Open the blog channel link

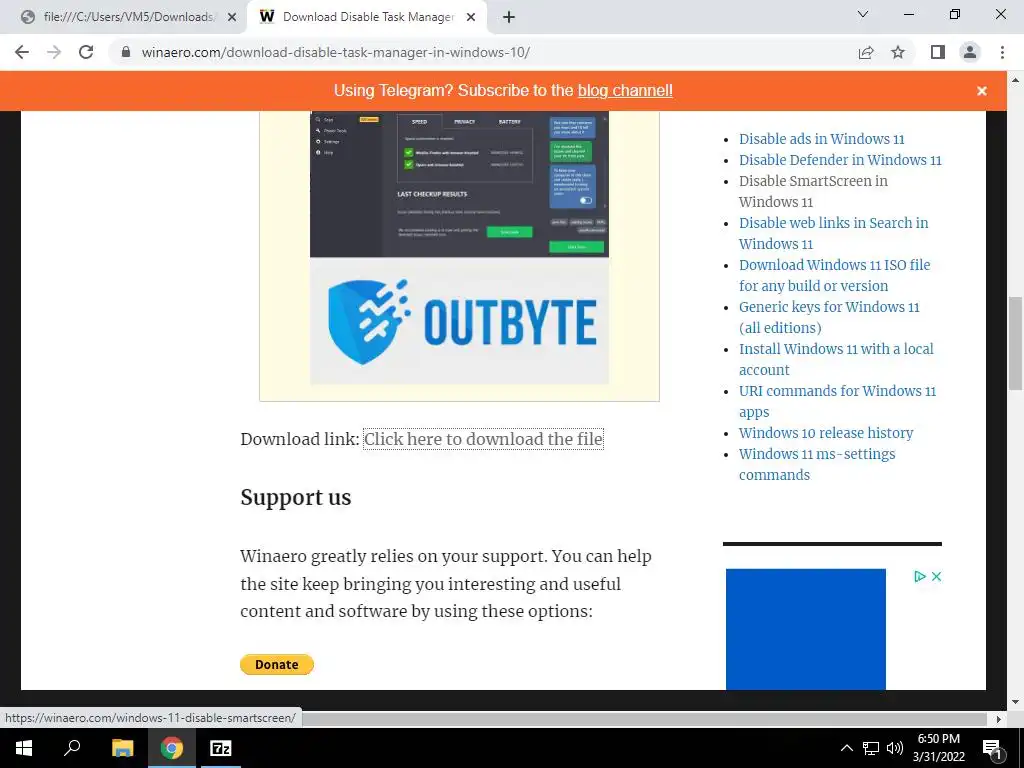point(625,91)
